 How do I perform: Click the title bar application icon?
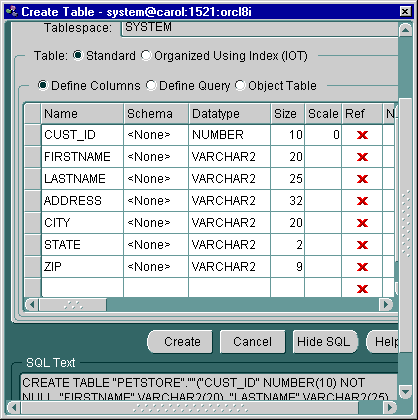pyautogui.click(x=12, y=12)
